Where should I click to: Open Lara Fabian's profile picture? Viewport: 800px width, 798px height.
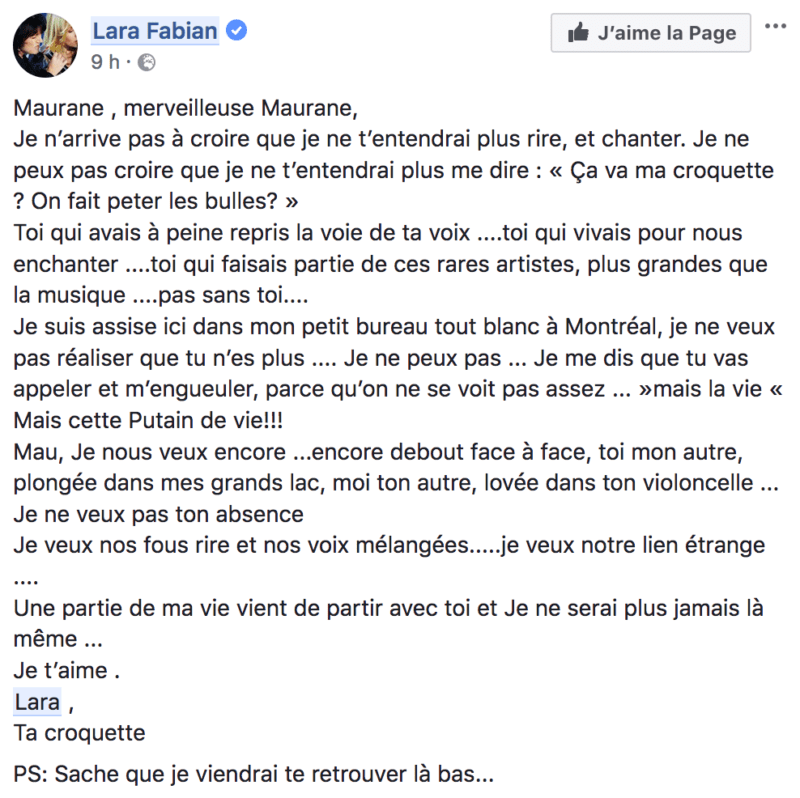(46, 47)
